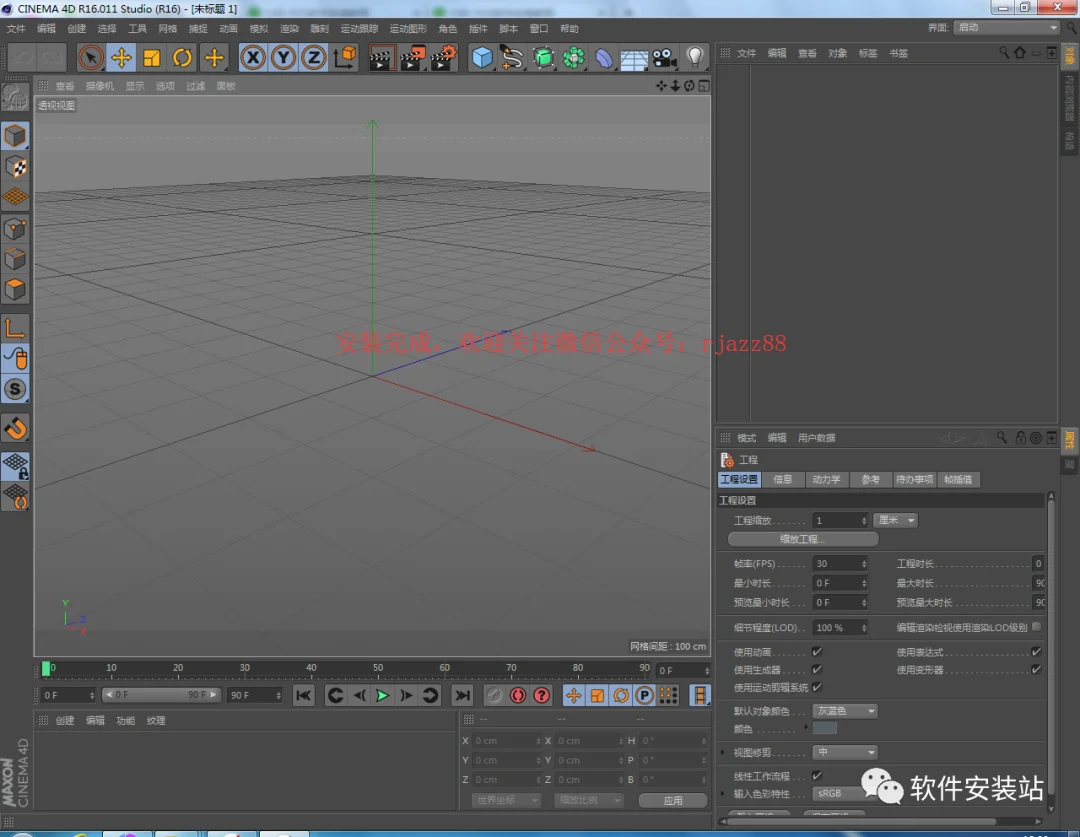The width and height of the screenshot is (1080, 837).
Task: Open the 渲染 menu in menu bar
Action: (289, 28)
